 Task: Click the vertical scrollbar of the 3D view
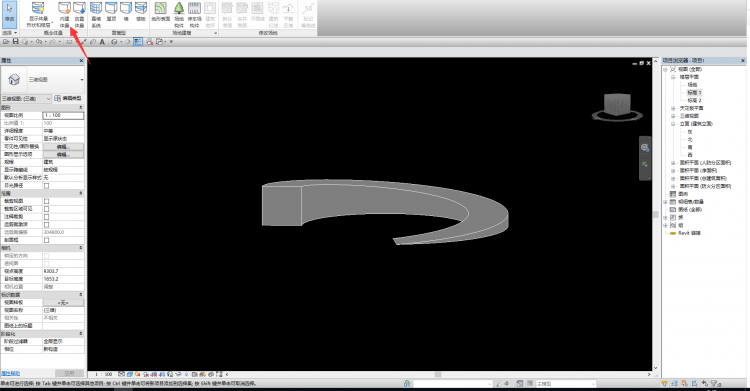pos(655,214)
